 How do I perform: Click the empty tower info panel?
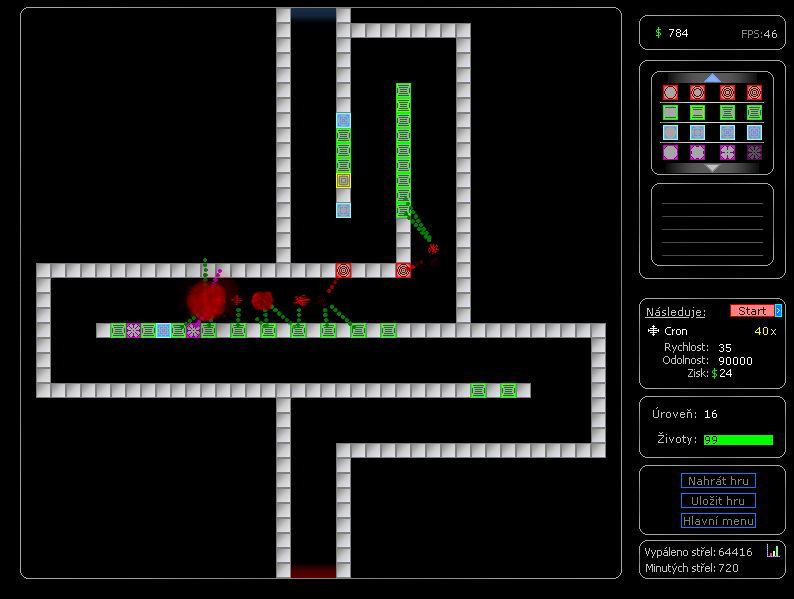[x=712, y=224]
